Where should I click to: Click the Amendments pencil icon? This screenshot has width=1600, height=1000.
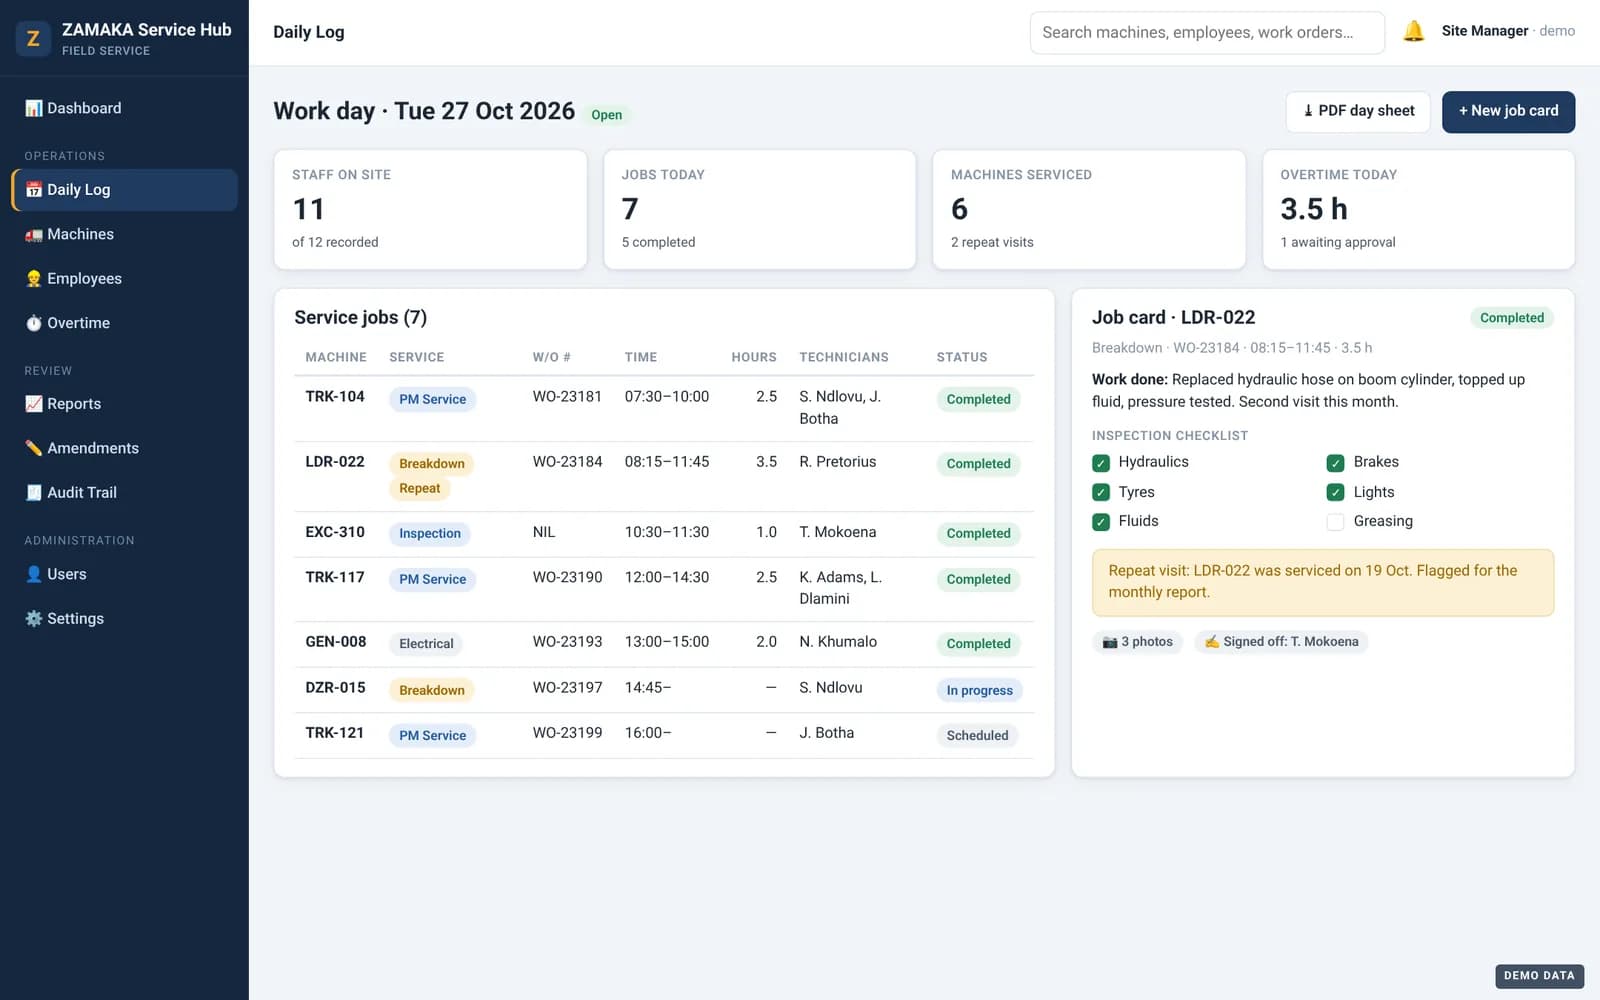[x=34, y=448]
